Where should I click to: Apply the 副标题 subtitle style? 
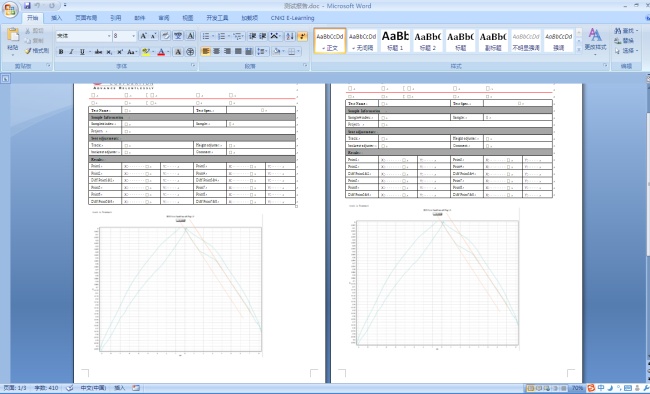click(493, 41)
